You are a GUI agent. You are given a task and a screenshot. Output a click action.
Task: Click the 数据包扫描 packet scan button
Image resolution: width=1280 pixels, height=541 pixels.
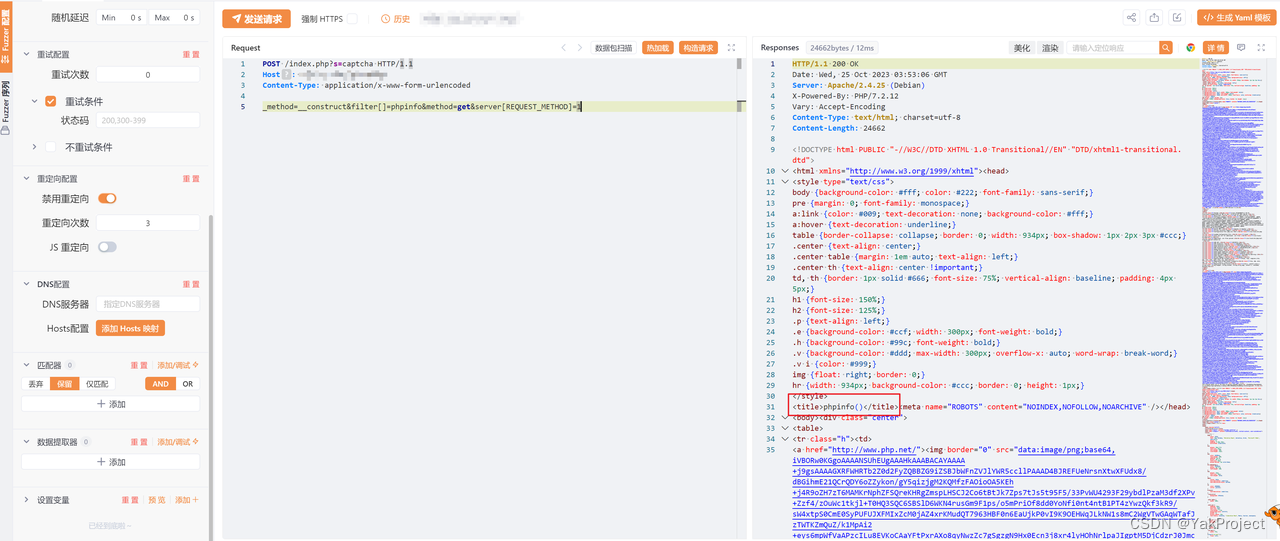tap(614, 48)
